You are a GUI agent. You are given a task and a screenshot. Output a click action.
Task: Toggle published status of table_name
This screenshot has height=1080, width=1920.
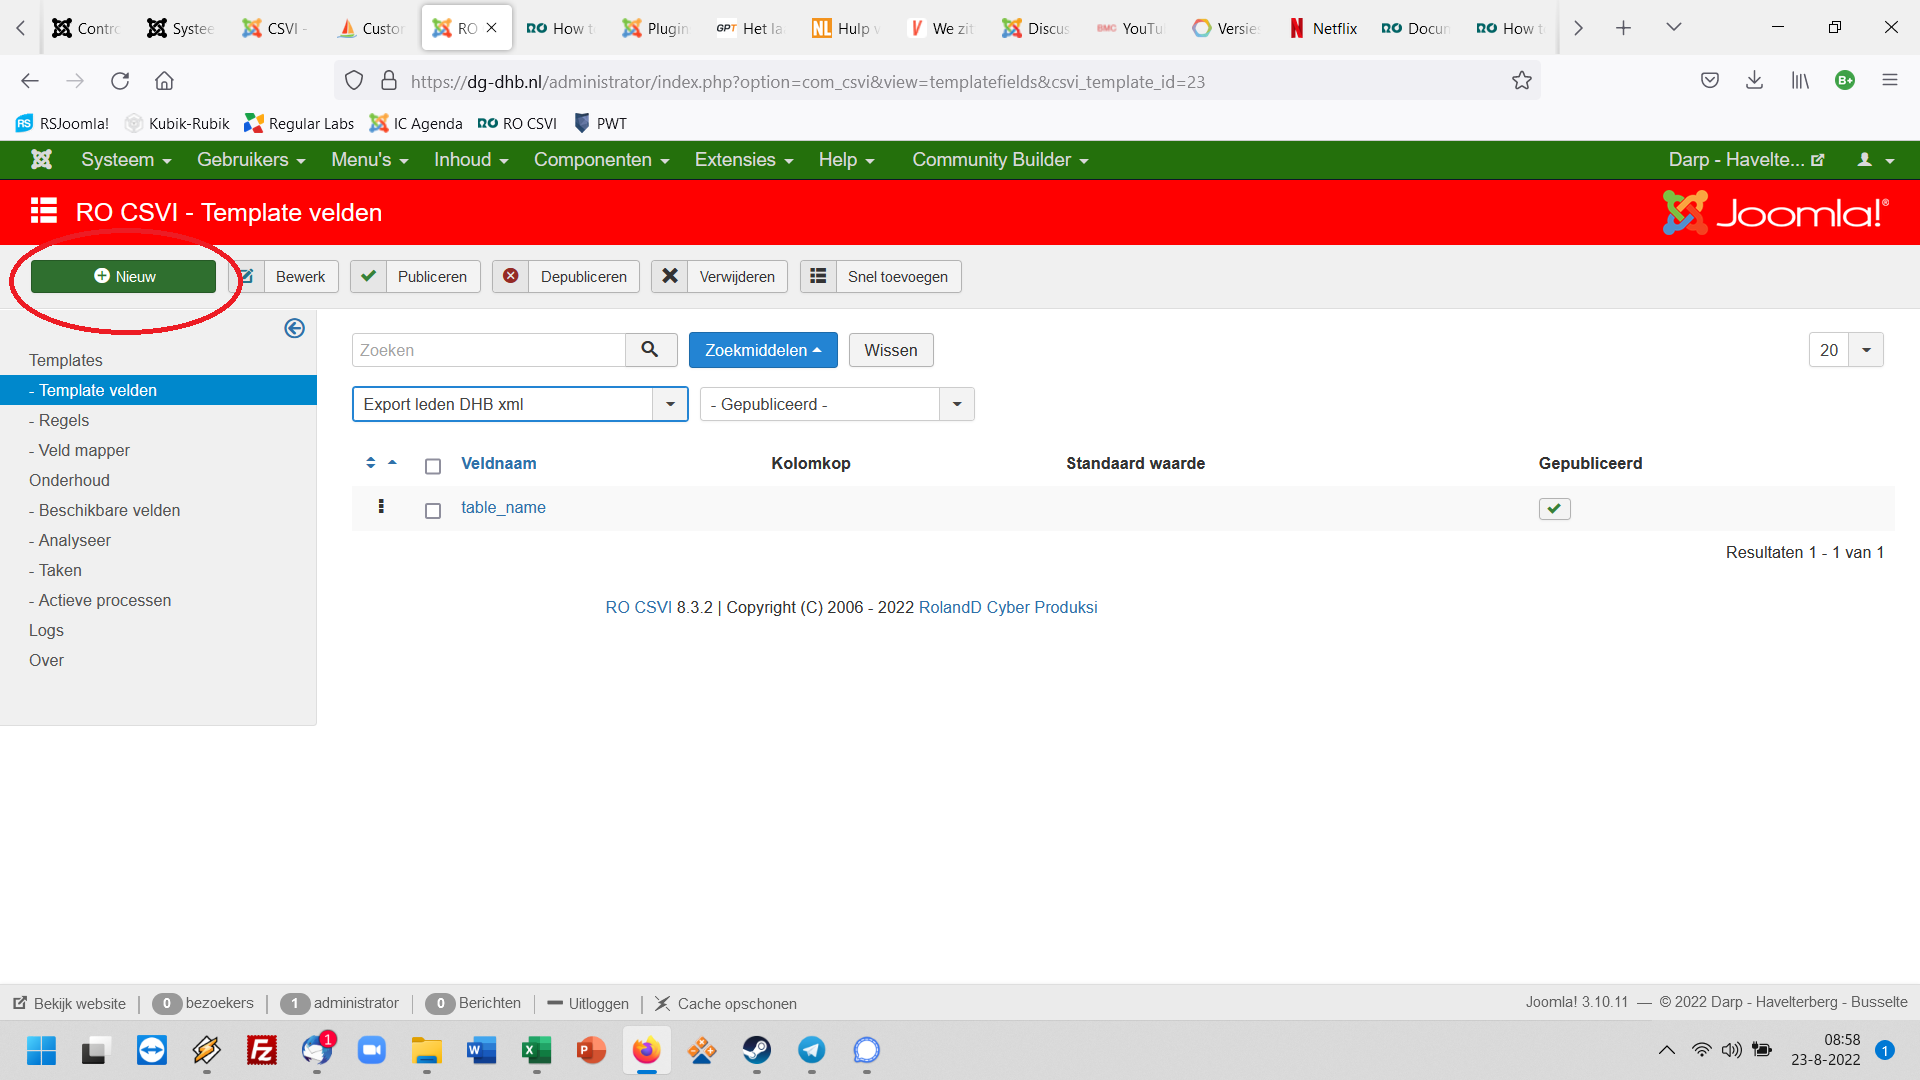coord(1554,509)
